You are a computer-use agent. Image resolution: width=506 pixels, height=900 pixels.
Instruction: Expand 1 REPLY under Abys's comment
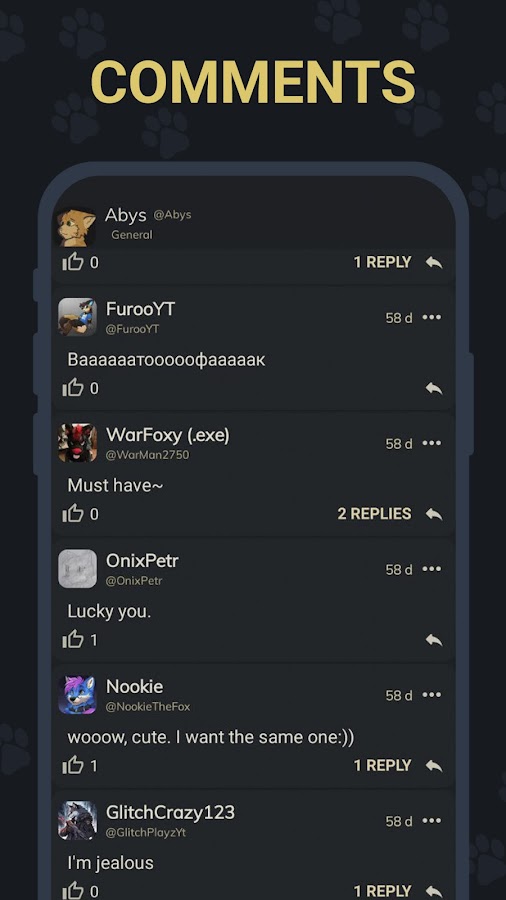click(x=382, y=262)
